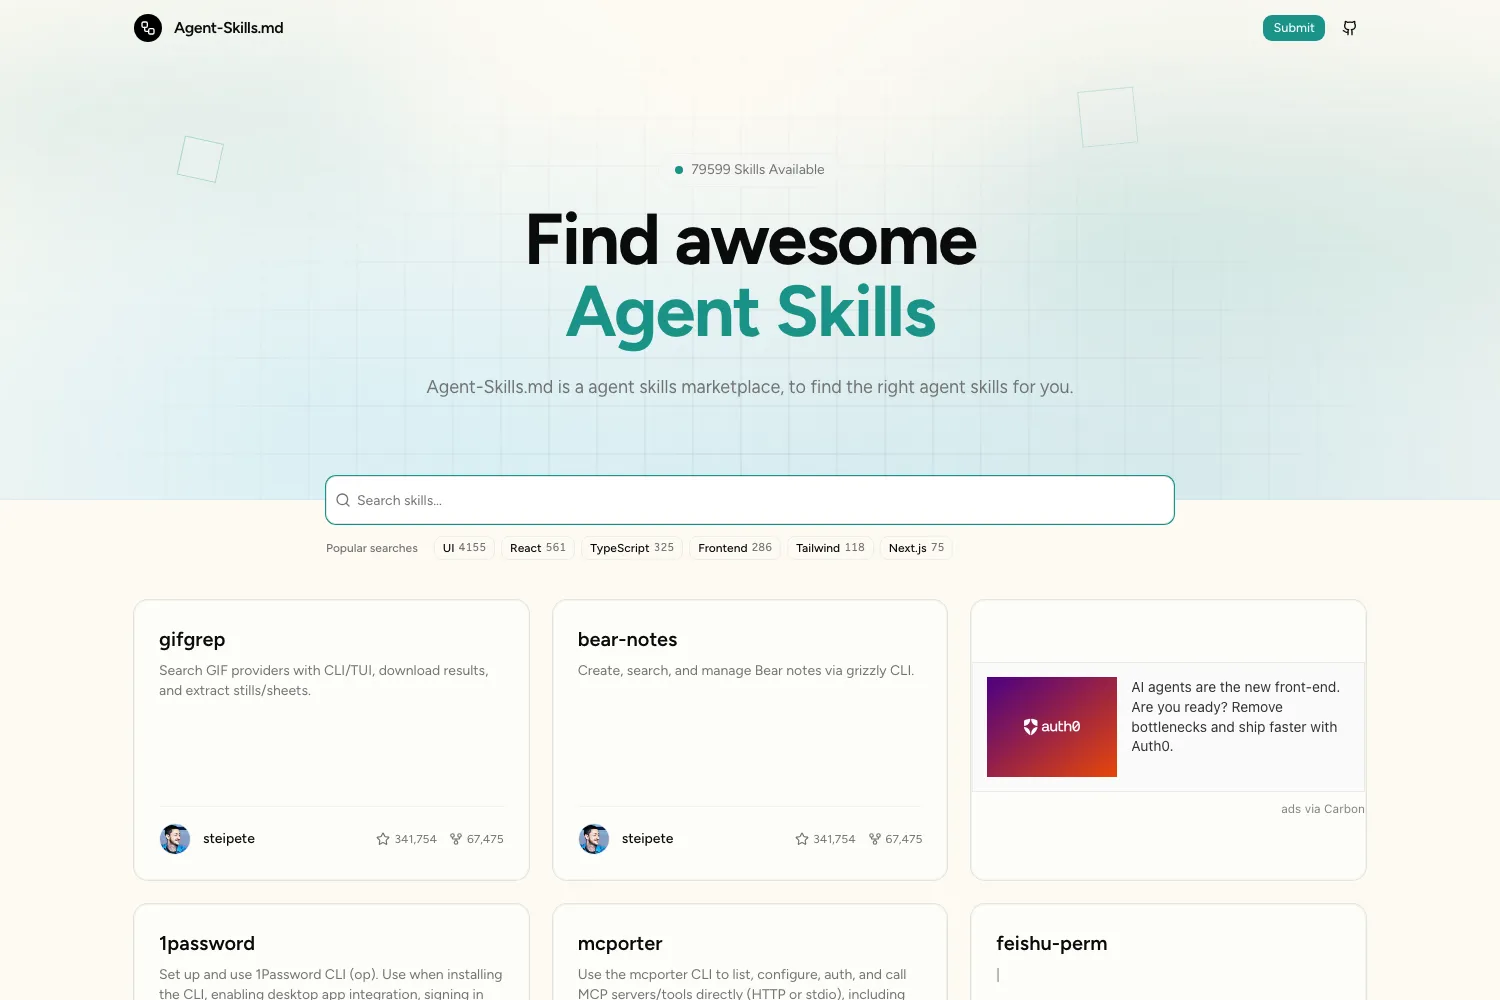Open the feishu-perm skill title
Screen dimensions: 1500x1000
[1052, 944]
